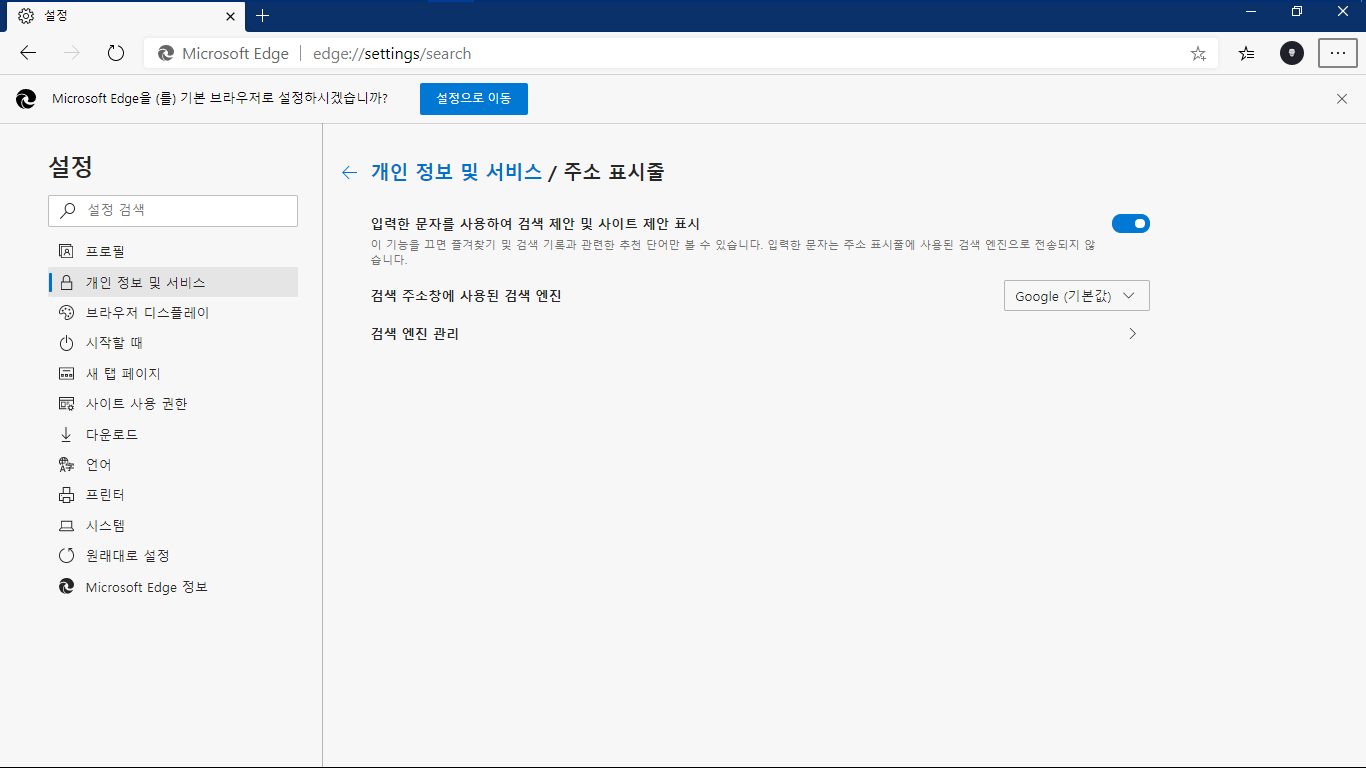Select 개인 정보 및 서비스 in the sidebar

(173, 282)
